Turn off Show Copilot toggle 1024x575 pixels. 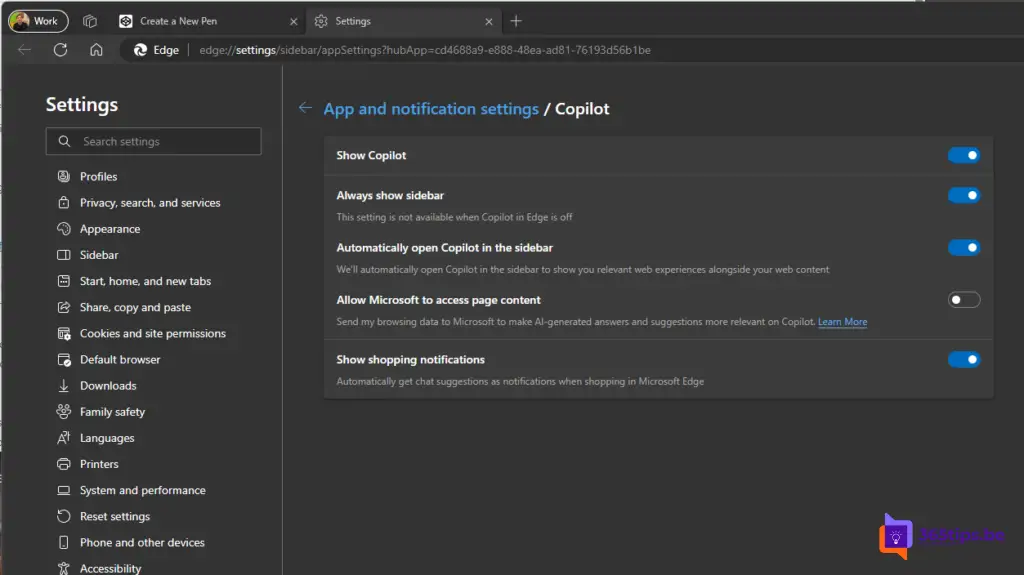pos(963,155)
